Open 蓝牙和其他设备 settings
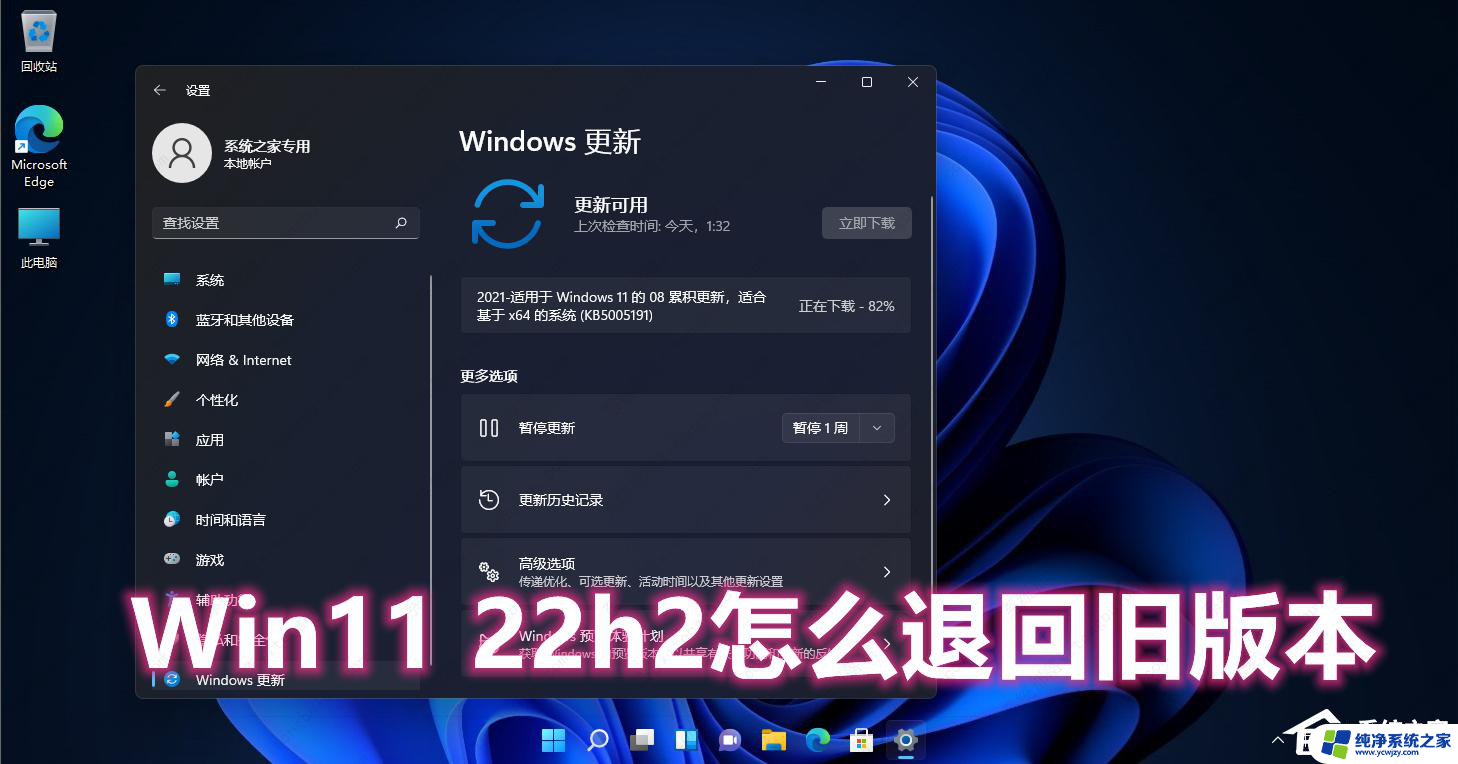This screenshot has width=1458, height=764. click(286, 320)
